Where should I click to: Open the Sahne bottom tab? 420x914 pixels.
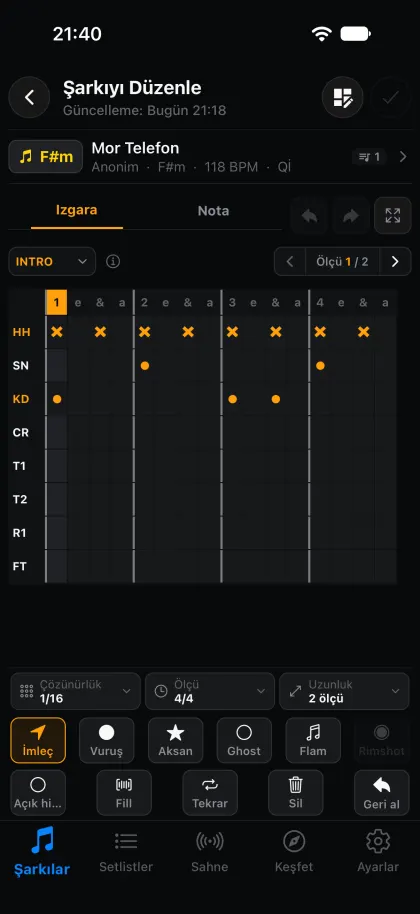point(210,852)
